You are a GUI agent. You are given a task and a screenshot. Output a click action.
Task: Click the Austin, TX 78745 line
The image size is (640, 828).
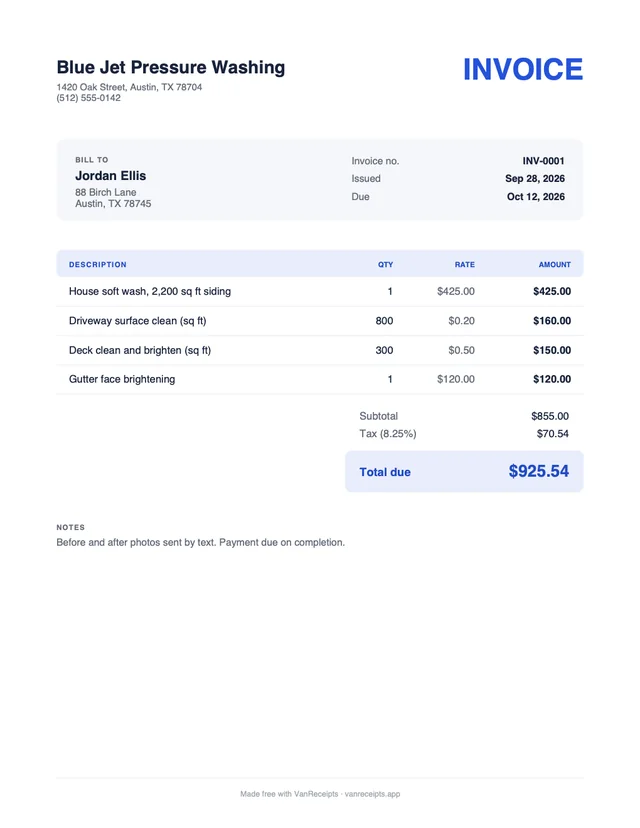click(113, 204)
